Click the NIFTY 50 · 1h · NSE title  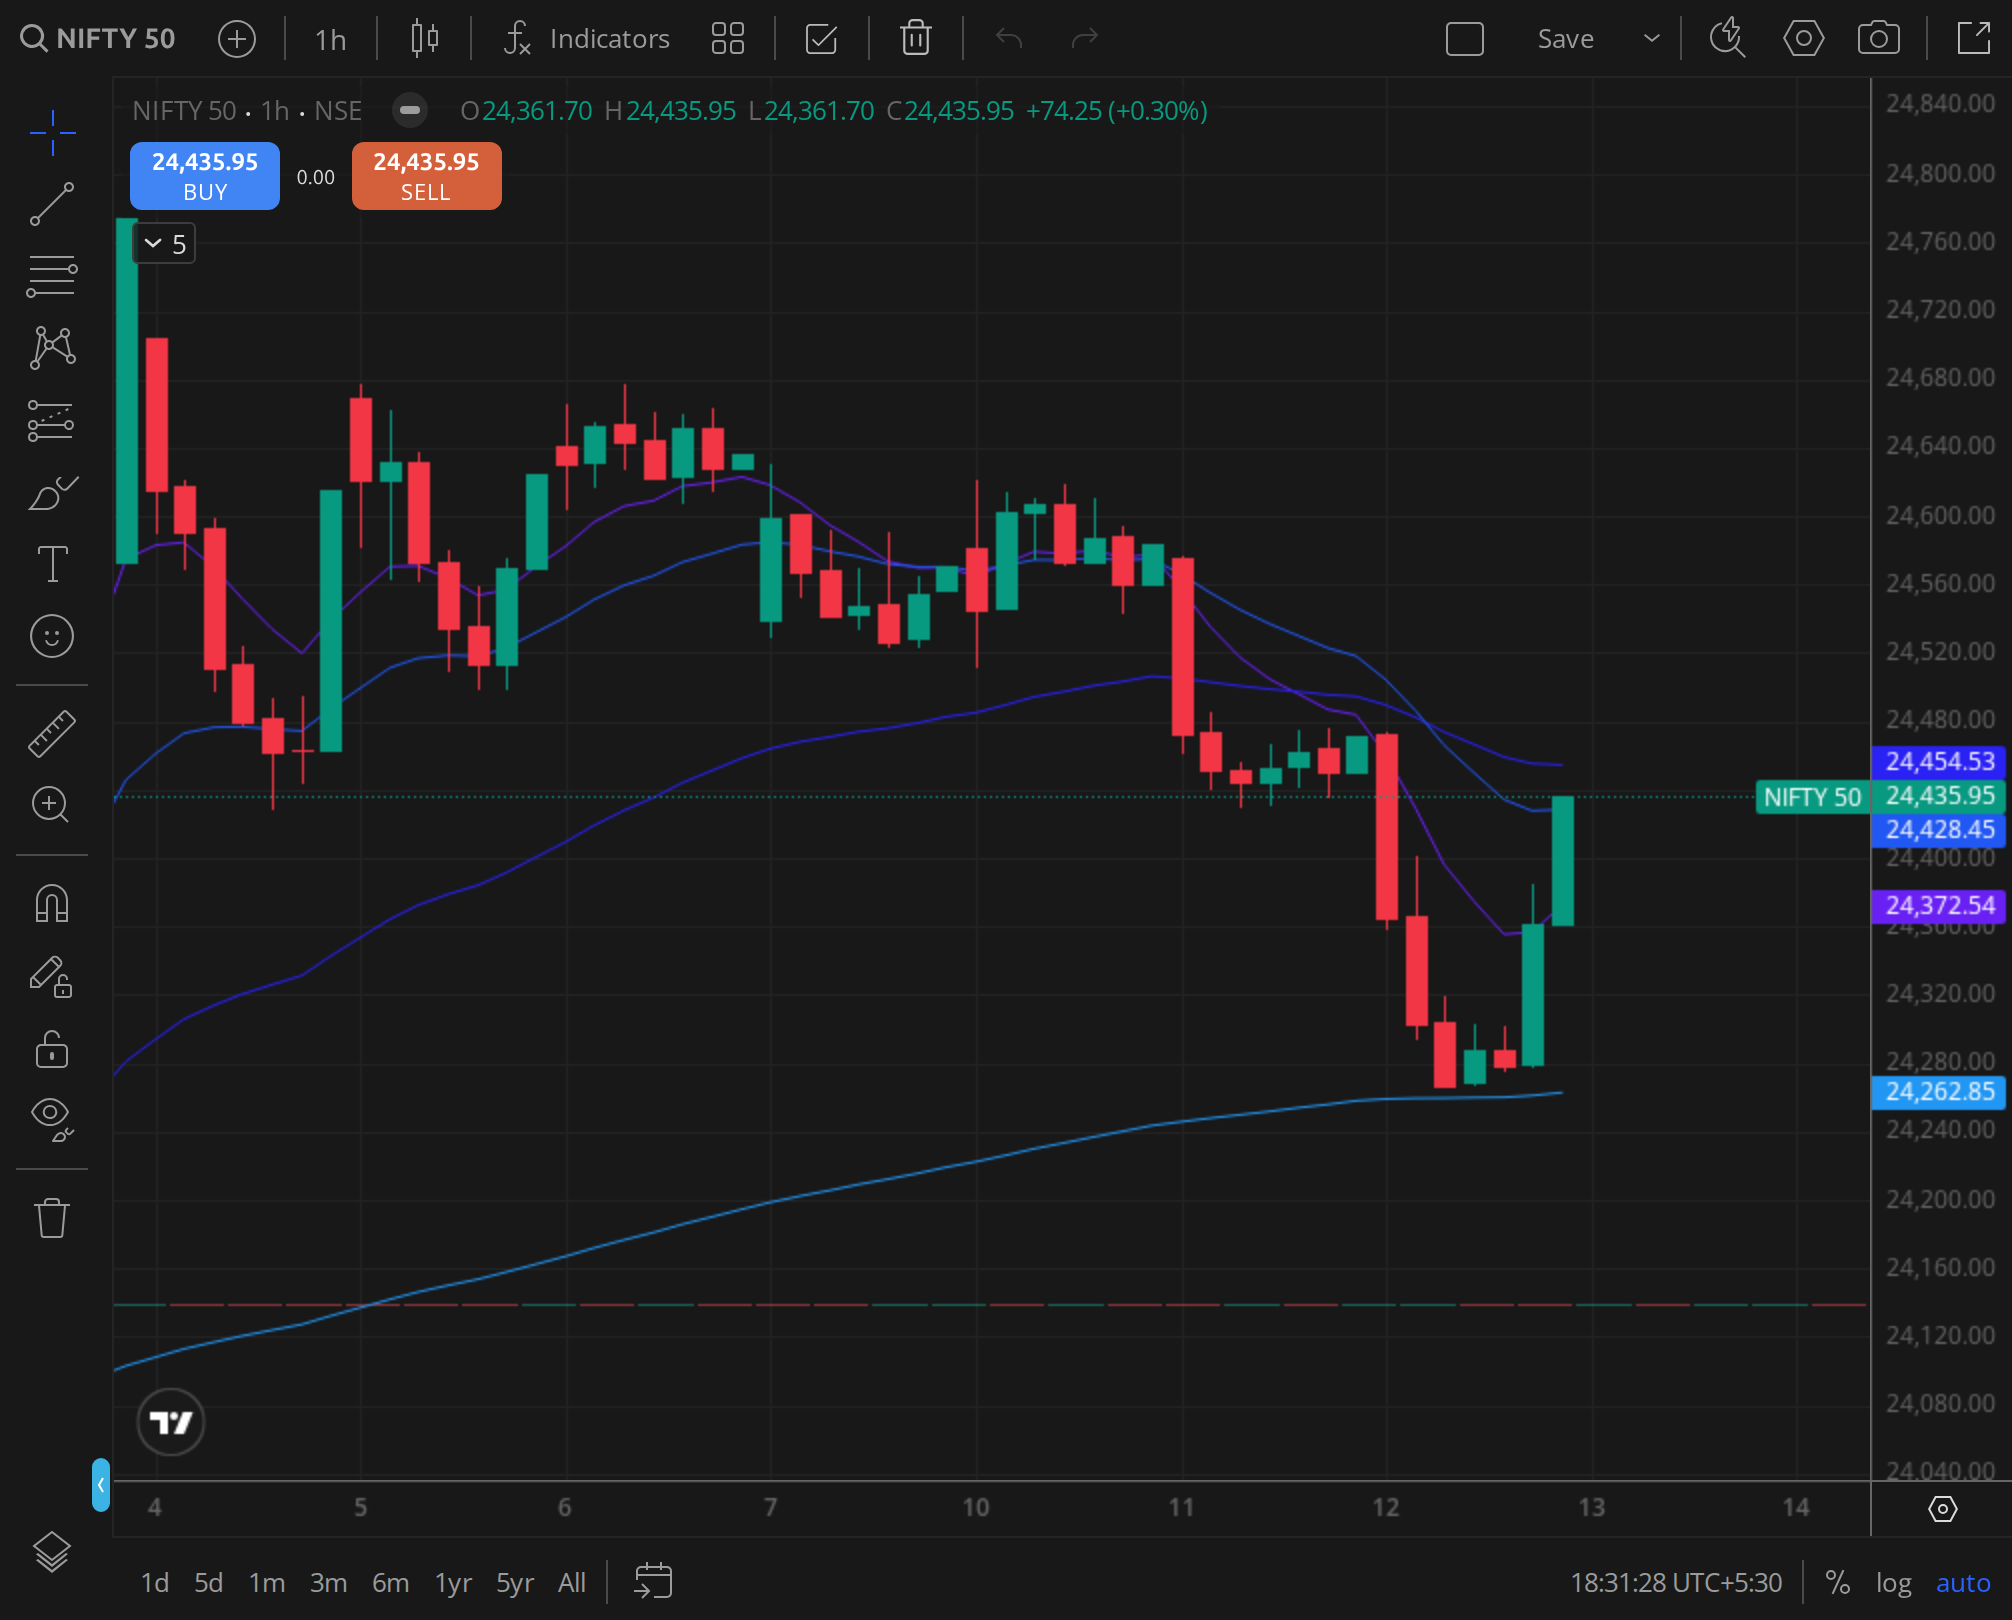[x=247, y=110]
